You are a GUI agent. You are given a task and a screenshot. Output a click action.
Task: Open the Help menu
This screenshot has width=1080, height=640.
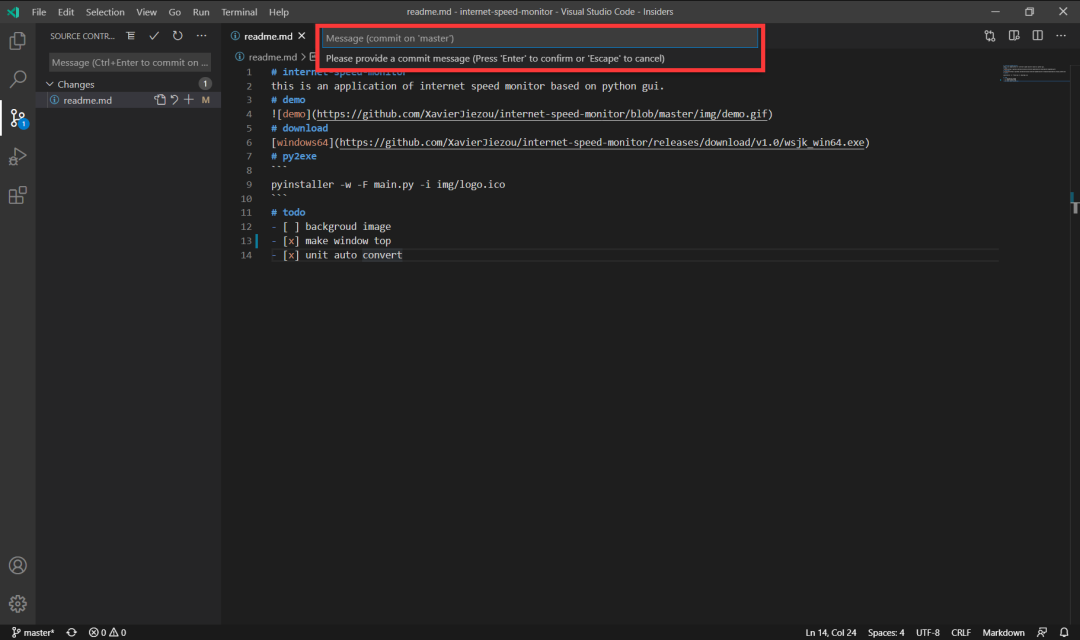pyautogui.click(x=279, y=12)
